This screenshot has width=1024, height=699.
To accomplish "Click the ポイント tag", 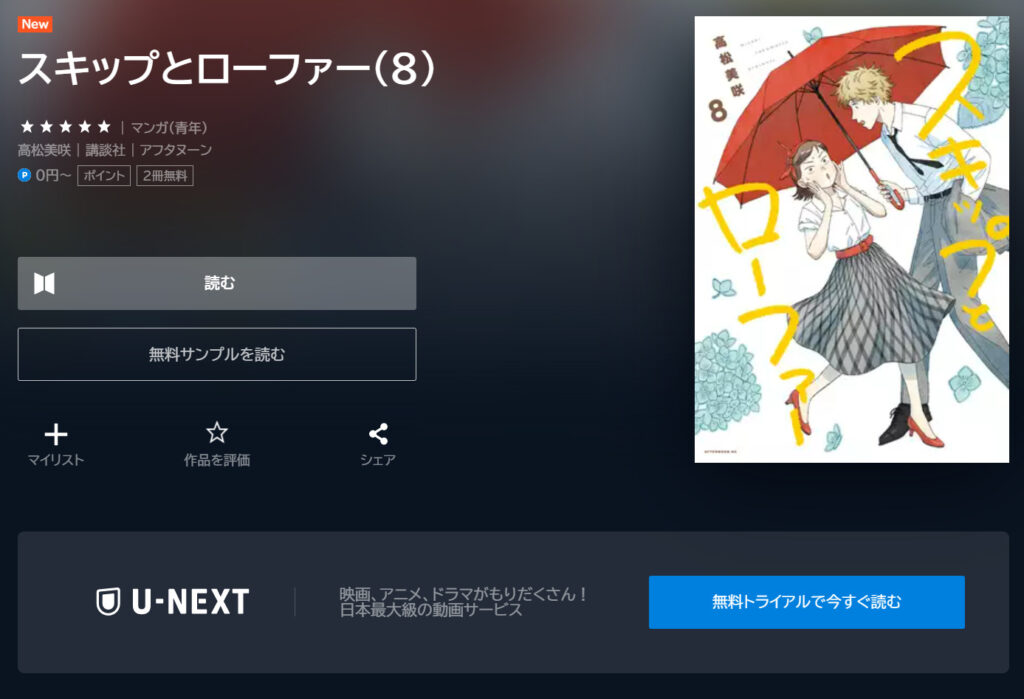I will [x=104, y=176].
